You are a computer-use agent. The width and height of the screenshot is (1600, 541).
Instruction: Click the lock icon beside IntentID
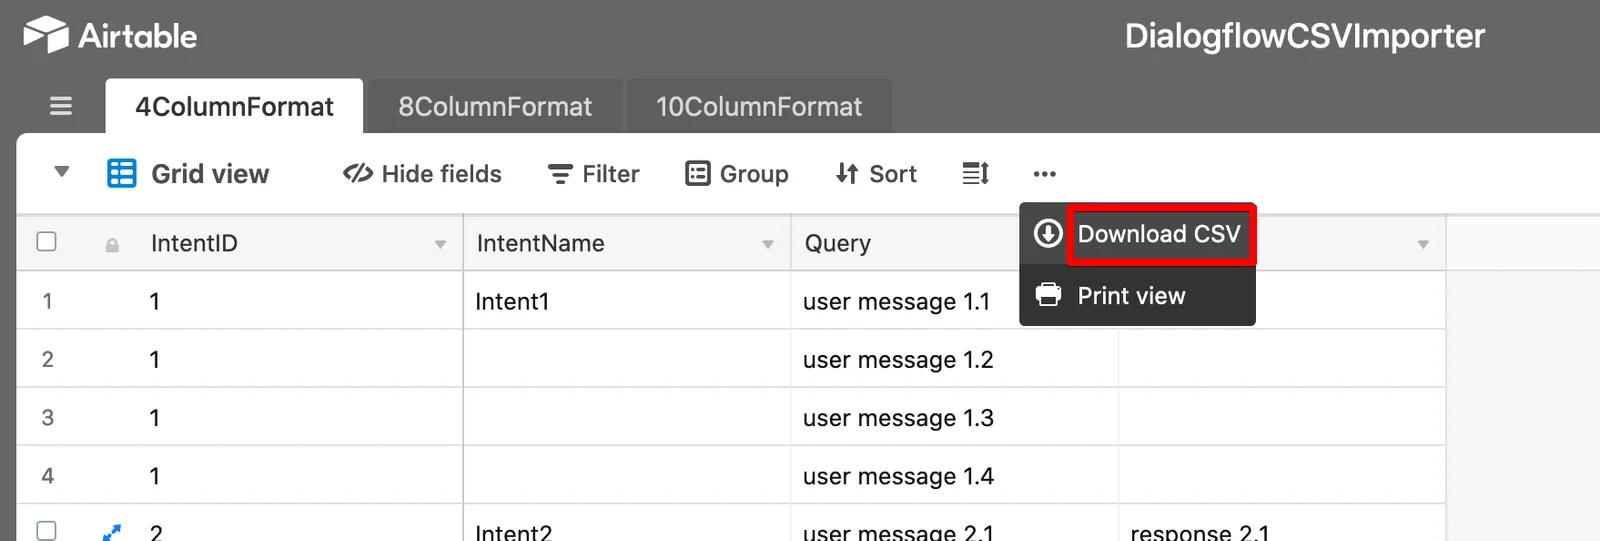point(112,245)
